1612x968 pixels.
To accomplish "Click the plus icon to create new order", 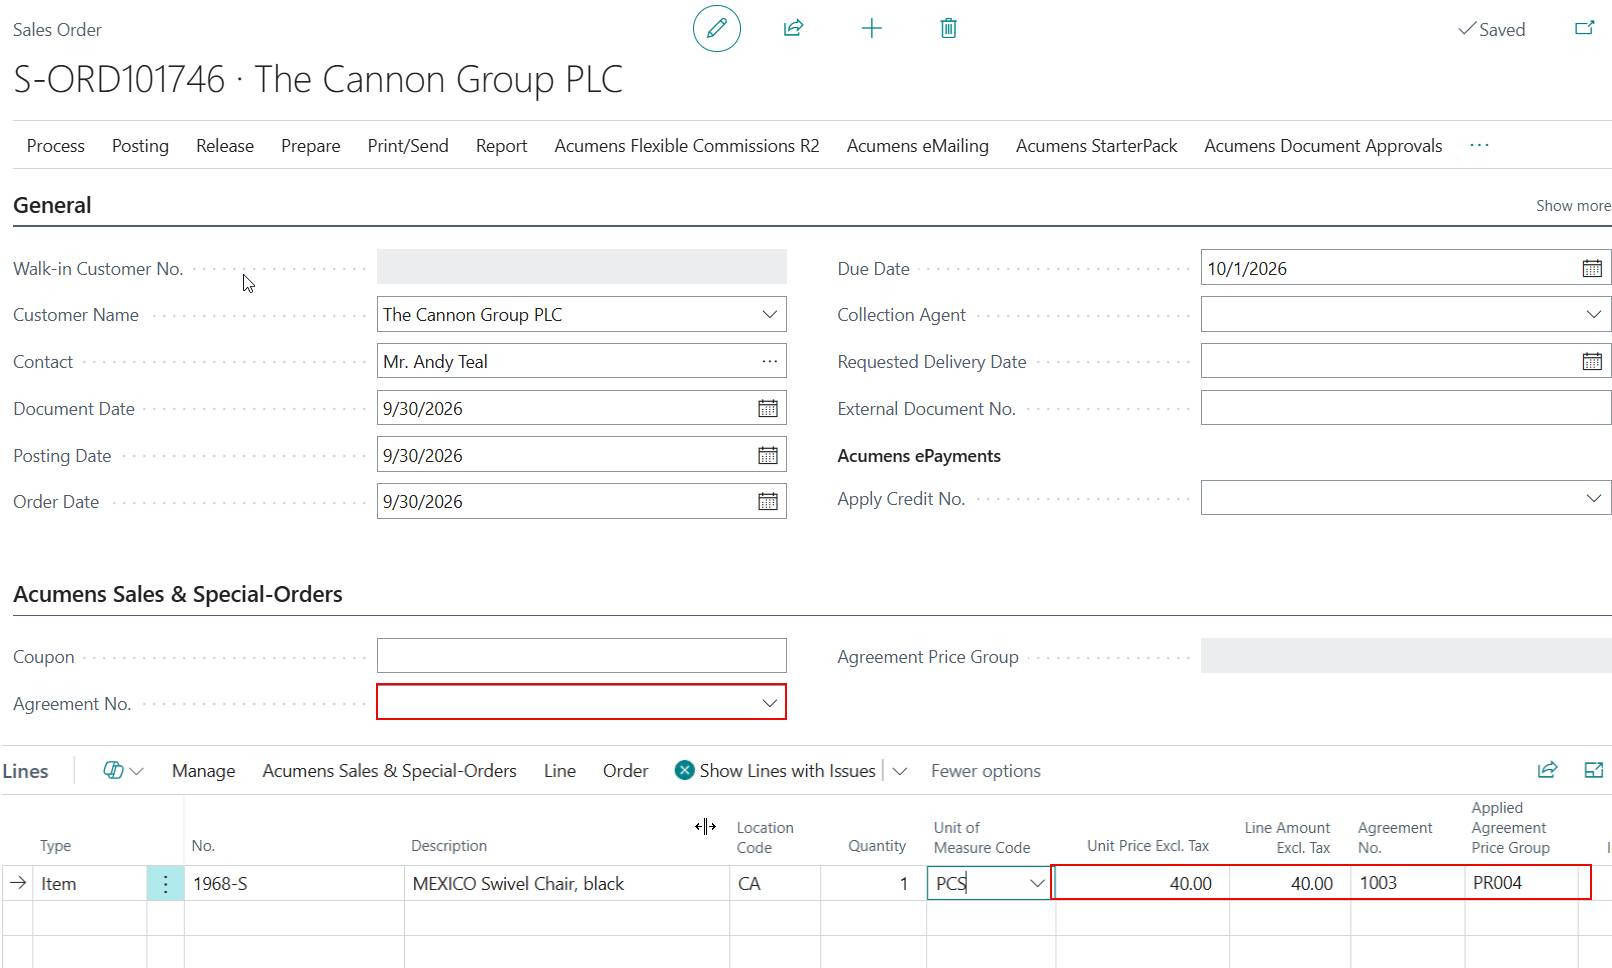I will point(871,28).
